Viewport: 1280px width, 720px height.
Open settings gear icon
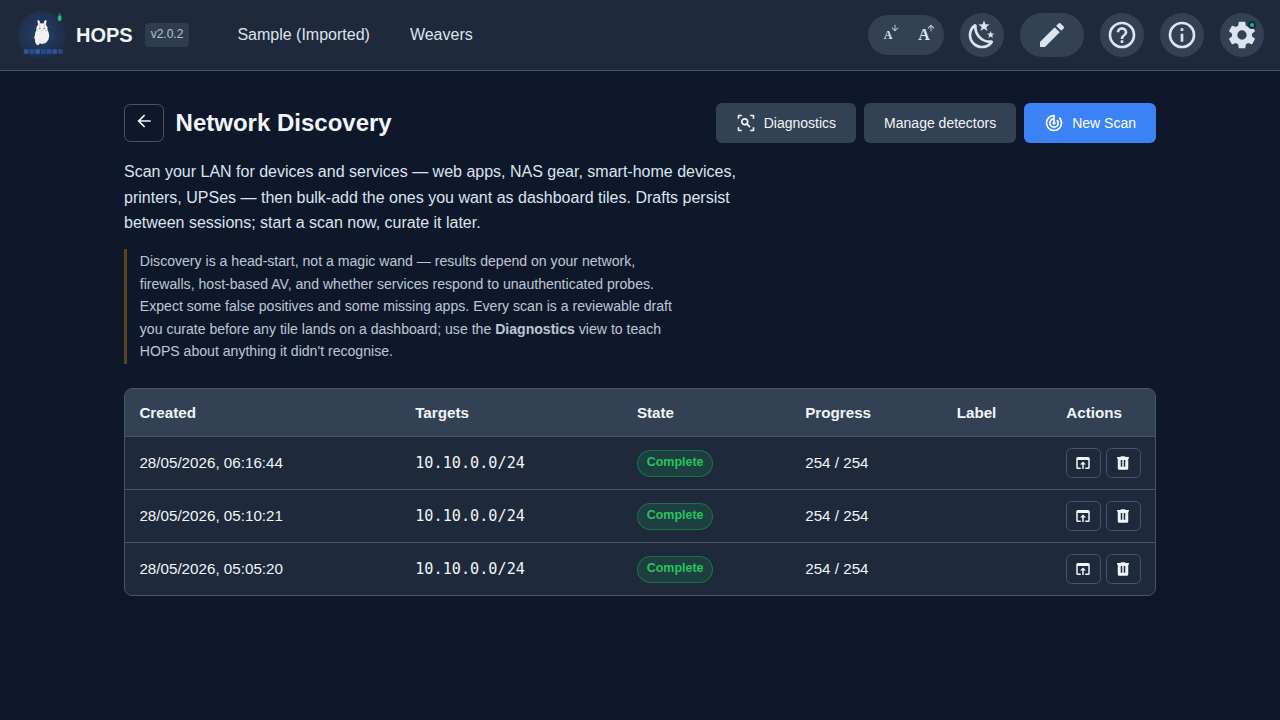click(x=1242, y=35)
